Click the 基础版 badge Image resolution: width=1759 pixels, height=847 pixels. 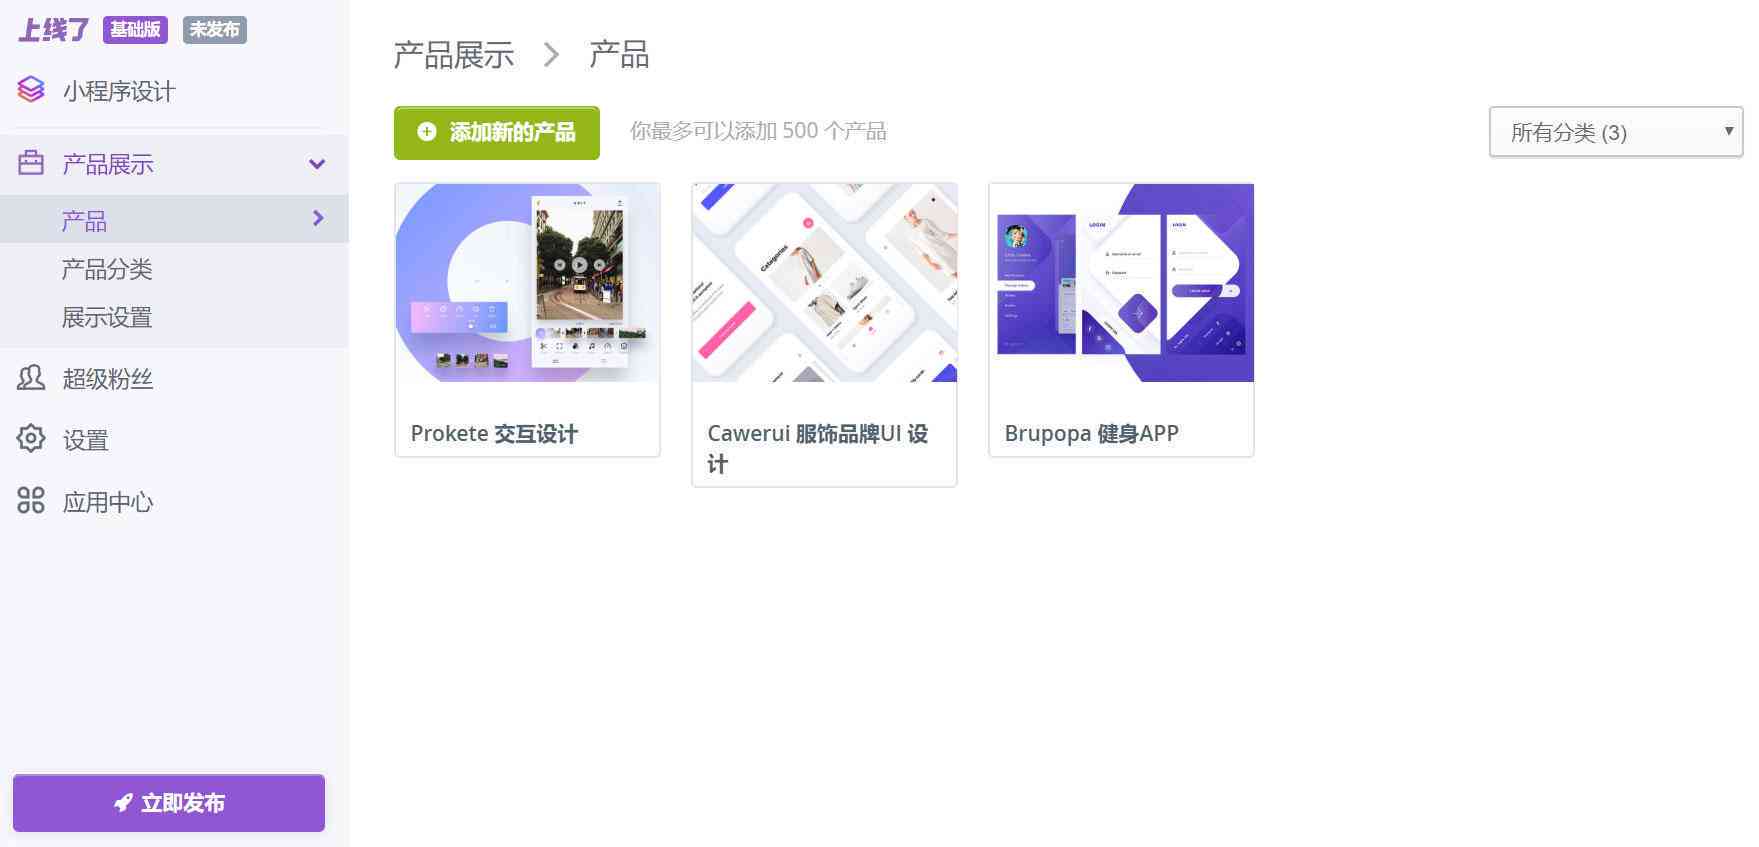[x=135, y=30]
